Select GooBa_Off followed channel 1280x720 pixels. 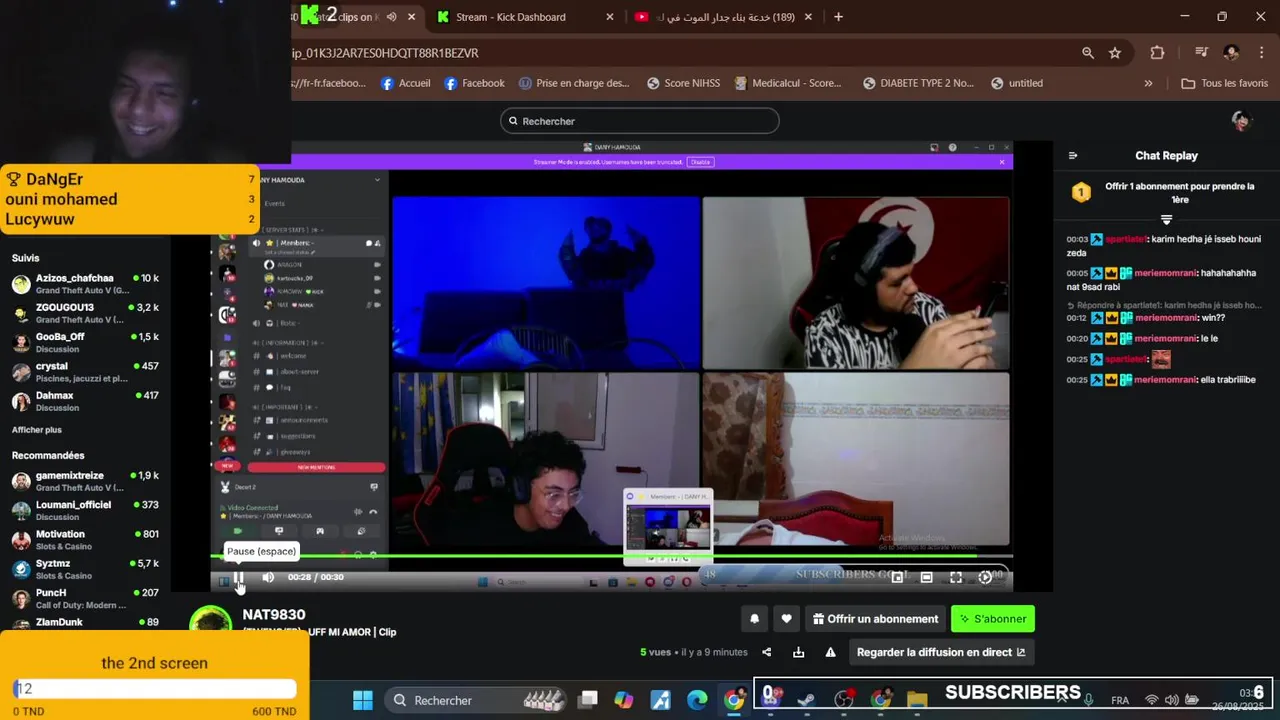point(85,343)
